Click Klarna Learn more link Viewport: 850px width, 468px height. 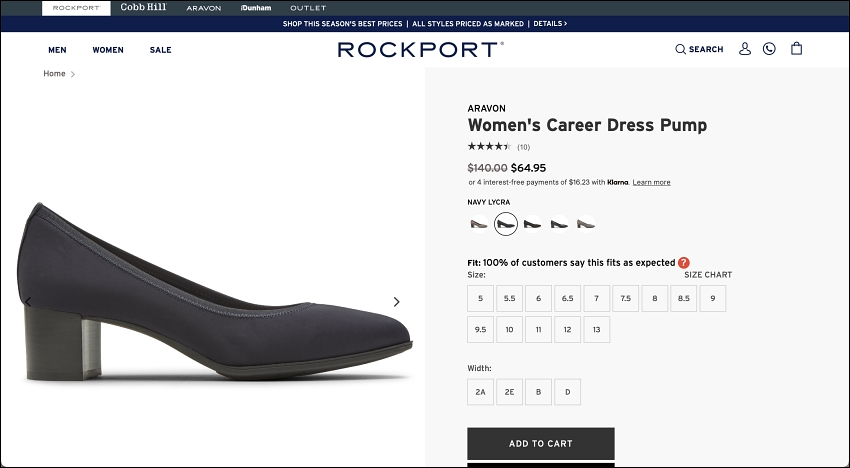pyautogui.click(x=651, y=182)
